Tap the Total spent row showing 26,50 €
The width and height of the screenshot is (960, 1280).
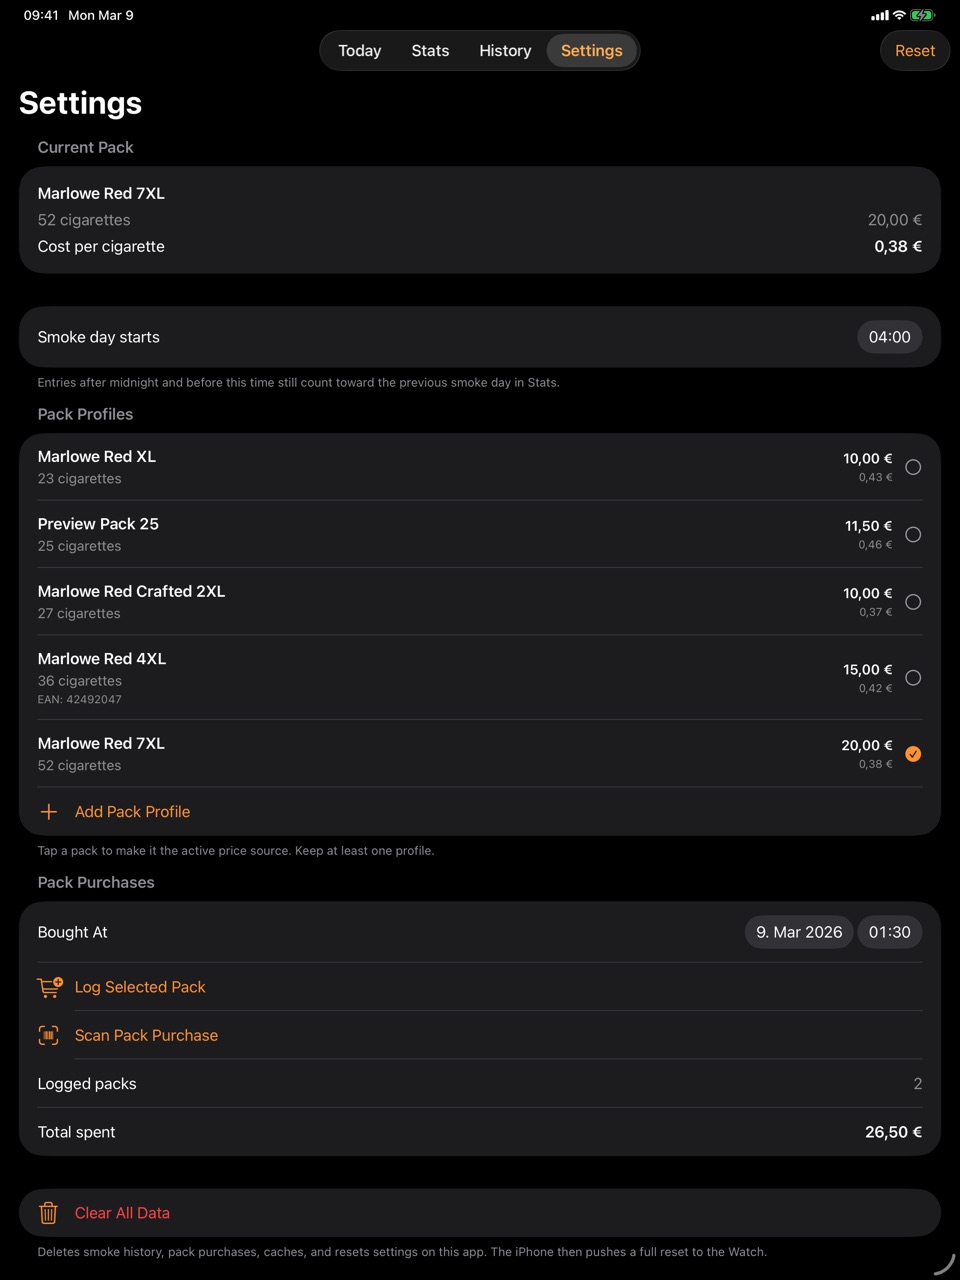click(480, 1131)
